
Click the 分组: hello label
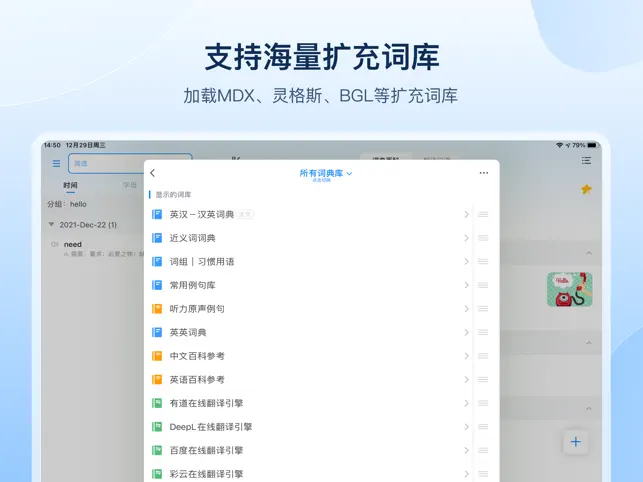click(x=67, y=204)
